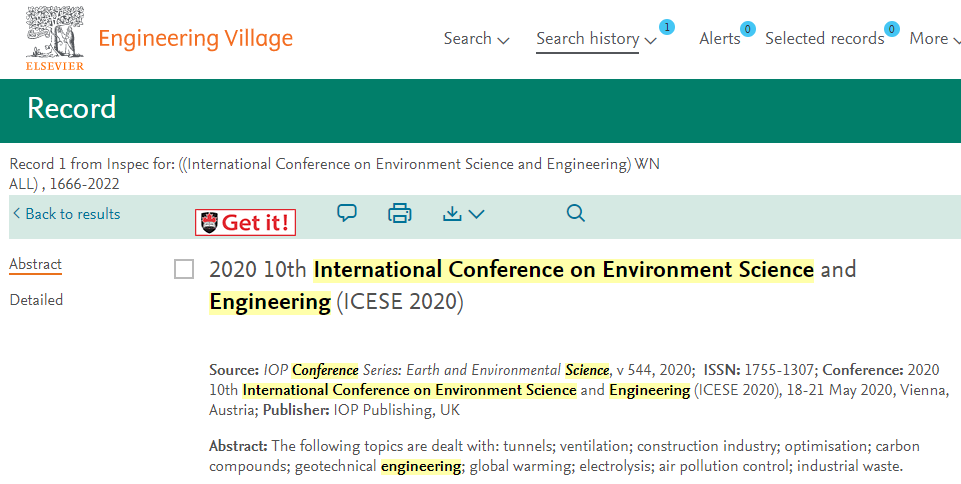Select the Abstract view tab
This screenshot has width=961, height=484.
click(36, 264)
